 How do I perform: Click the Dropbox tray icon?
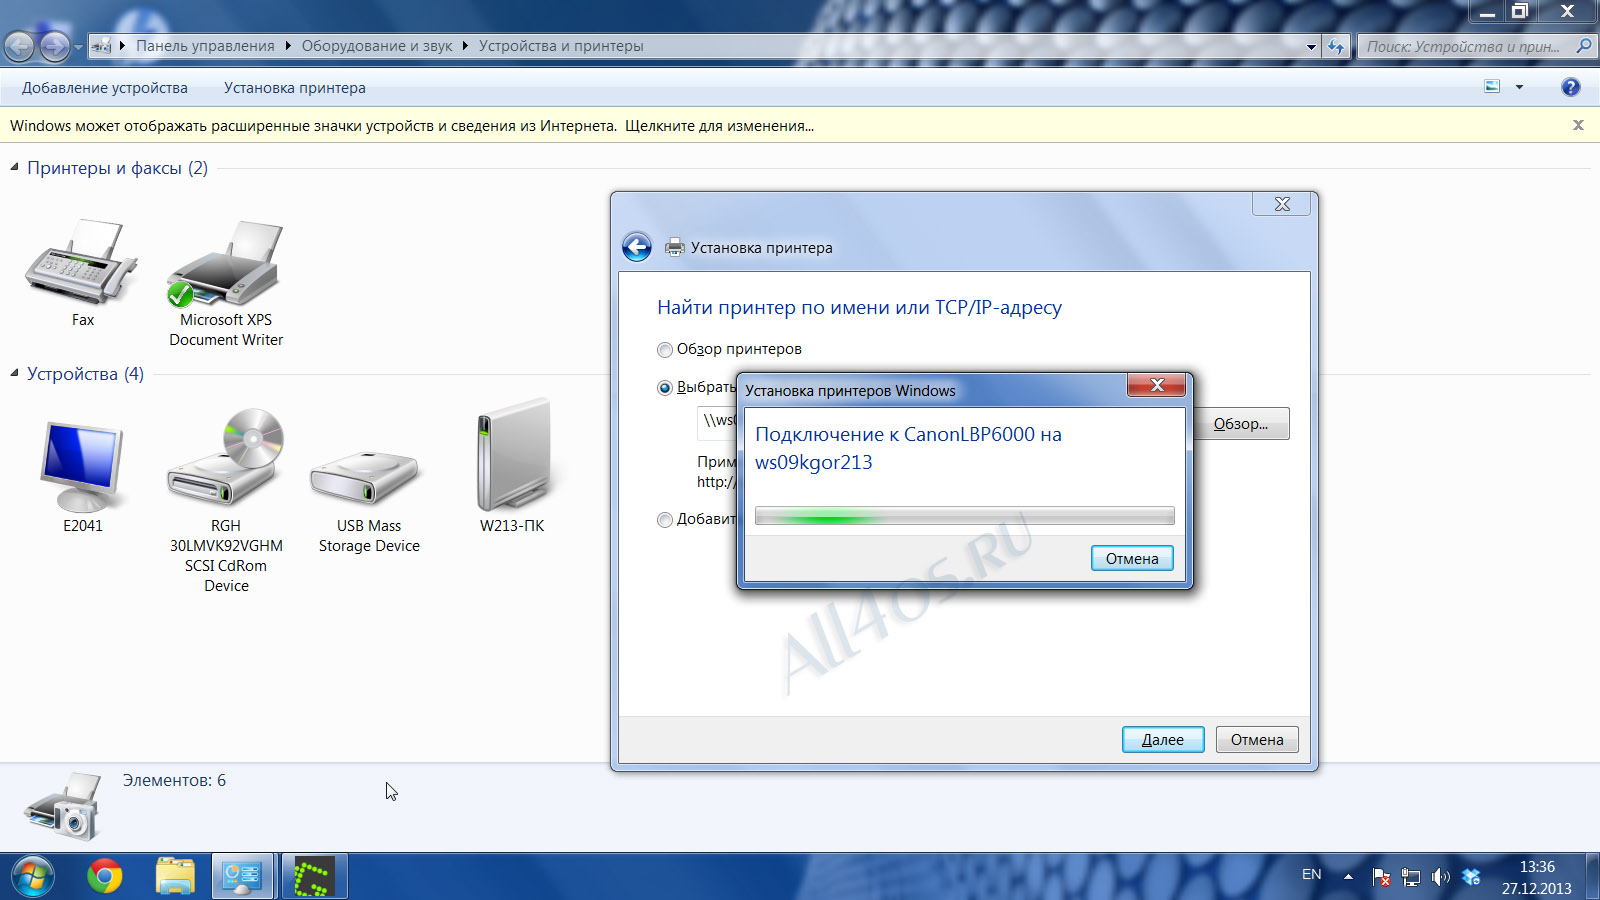point(1470,877)
